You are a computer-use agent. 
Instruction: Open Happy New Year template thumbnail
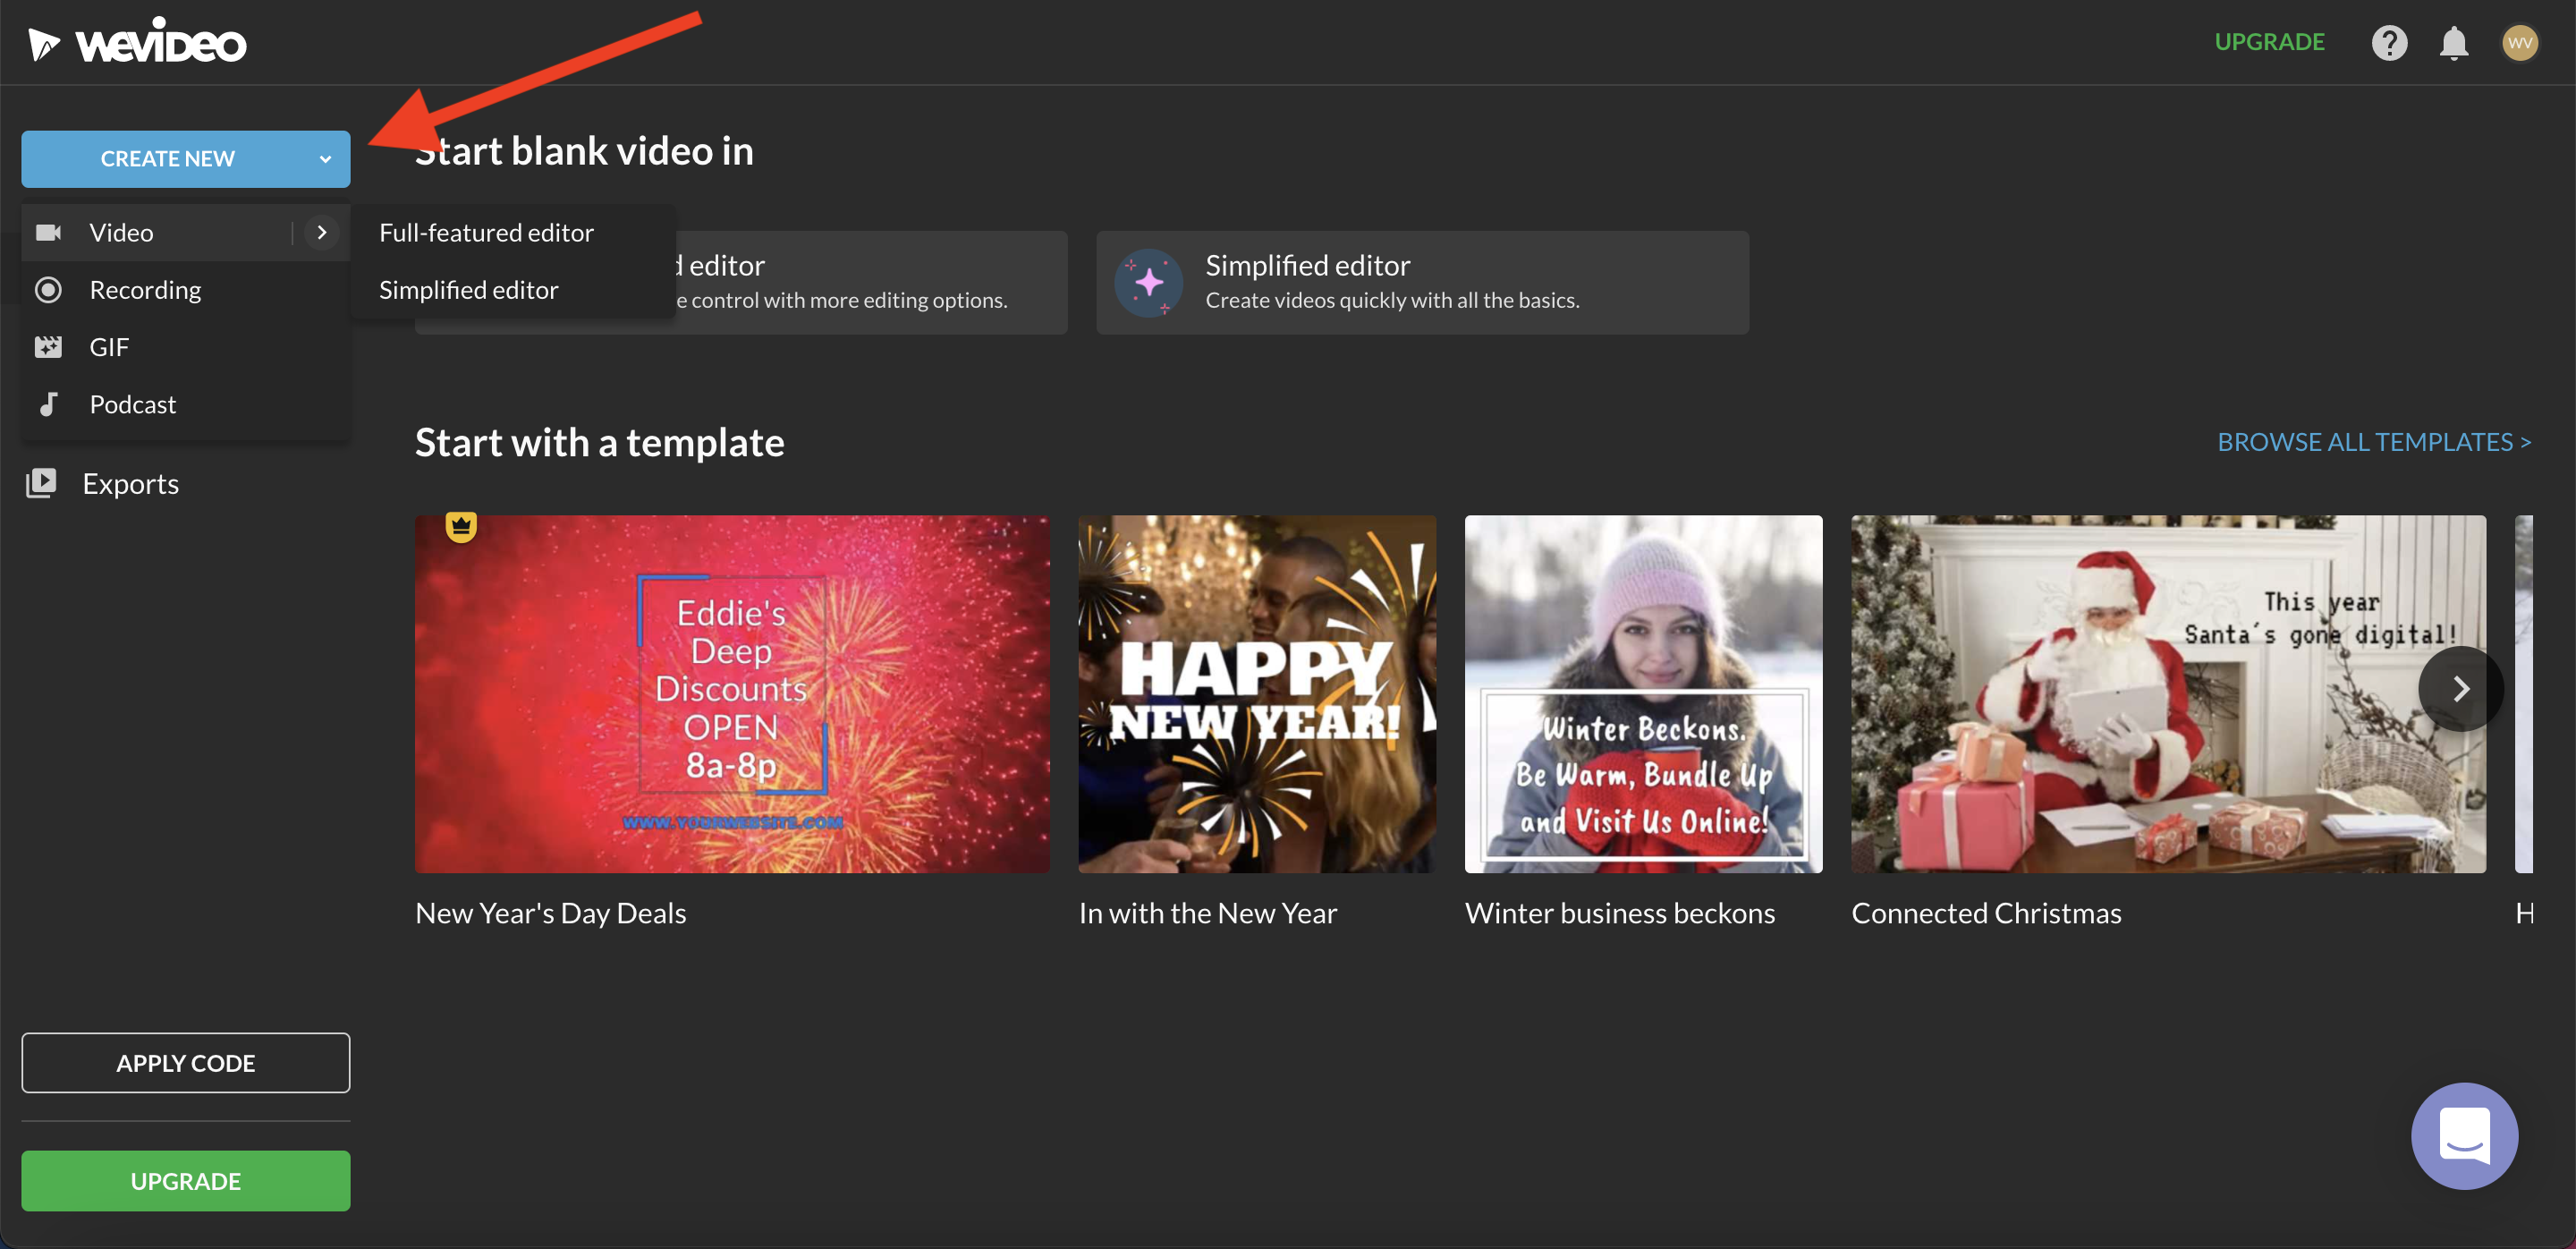coord(1257,694)
